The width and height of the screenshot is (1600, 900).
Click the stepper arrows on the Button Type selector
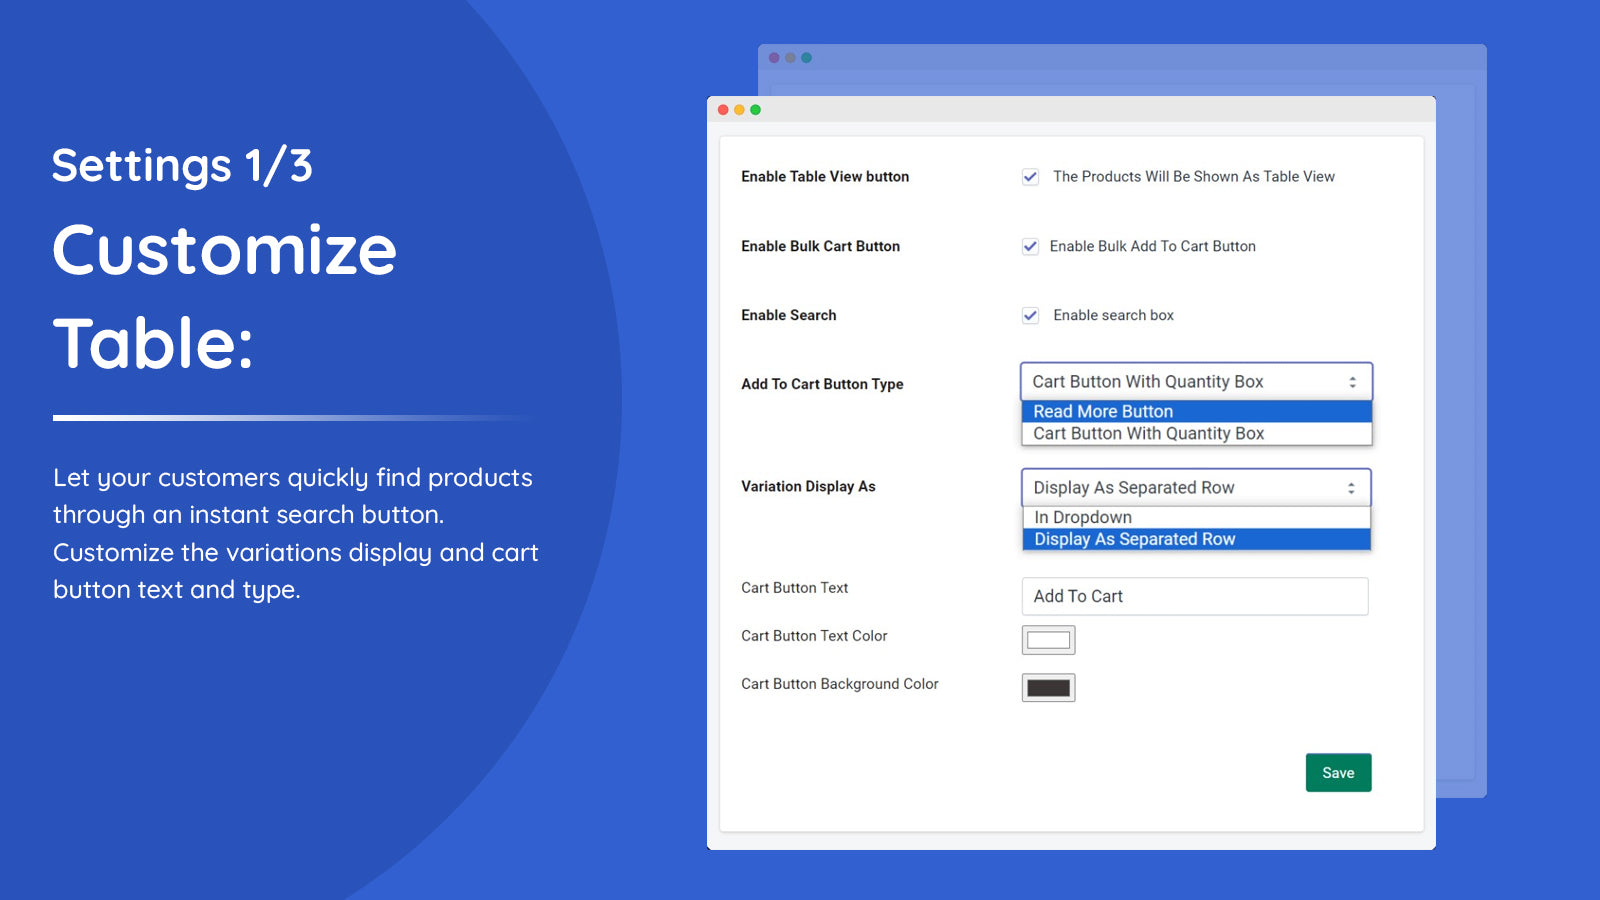(x=1353, y=381)
